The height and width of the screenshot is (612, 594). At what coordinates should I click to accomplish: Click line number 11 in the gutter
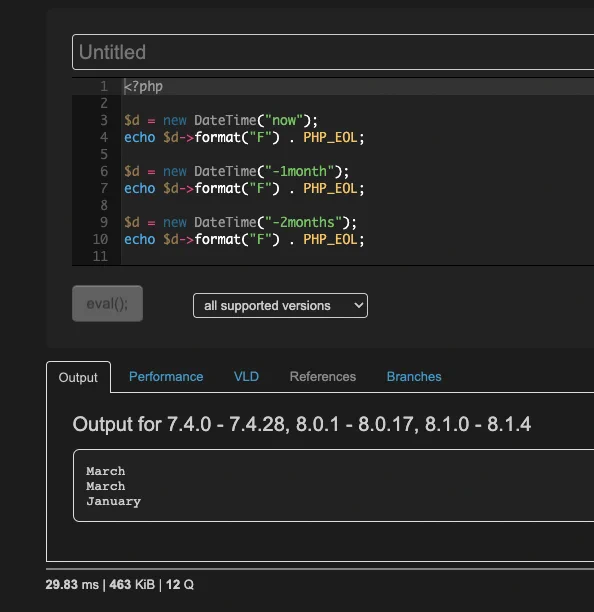(100, 256)
